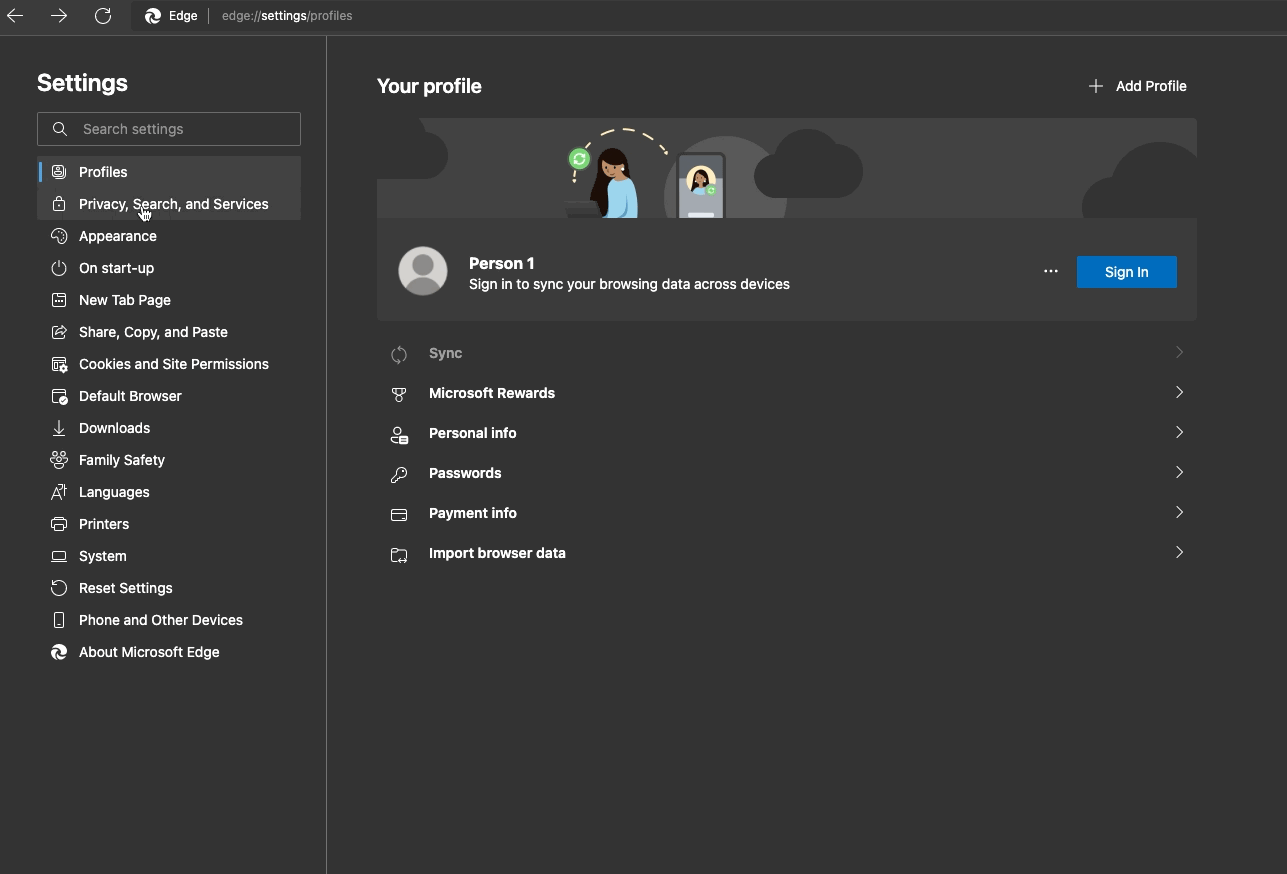Select Share, Copy, and Paste

point(169,332)
